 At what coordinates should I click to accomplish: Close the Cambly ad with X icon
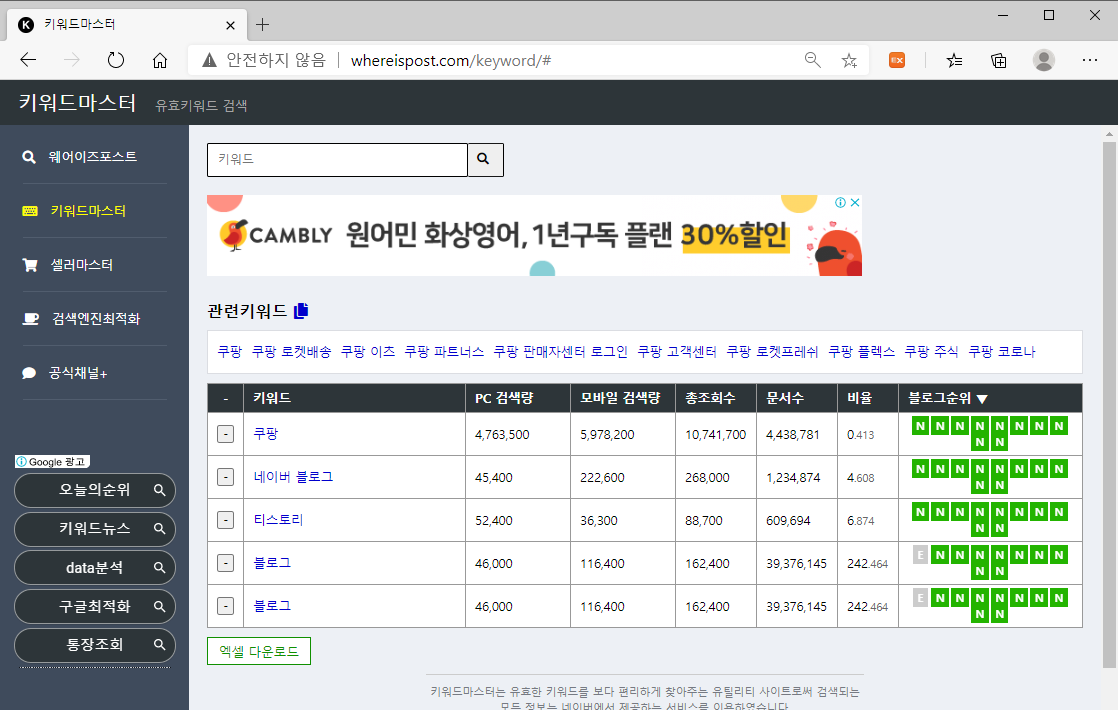[855, 202]
